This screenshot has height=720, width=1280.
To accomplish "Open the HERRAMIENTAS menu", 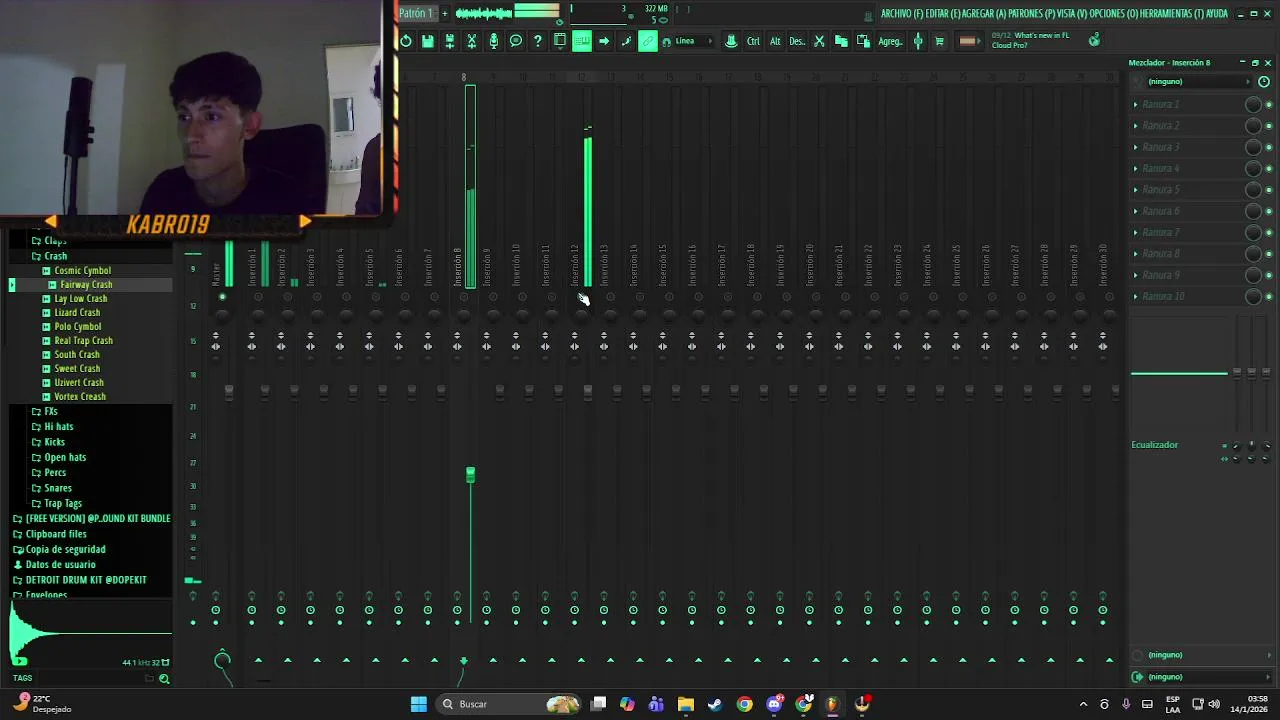I will [1173, 14].
